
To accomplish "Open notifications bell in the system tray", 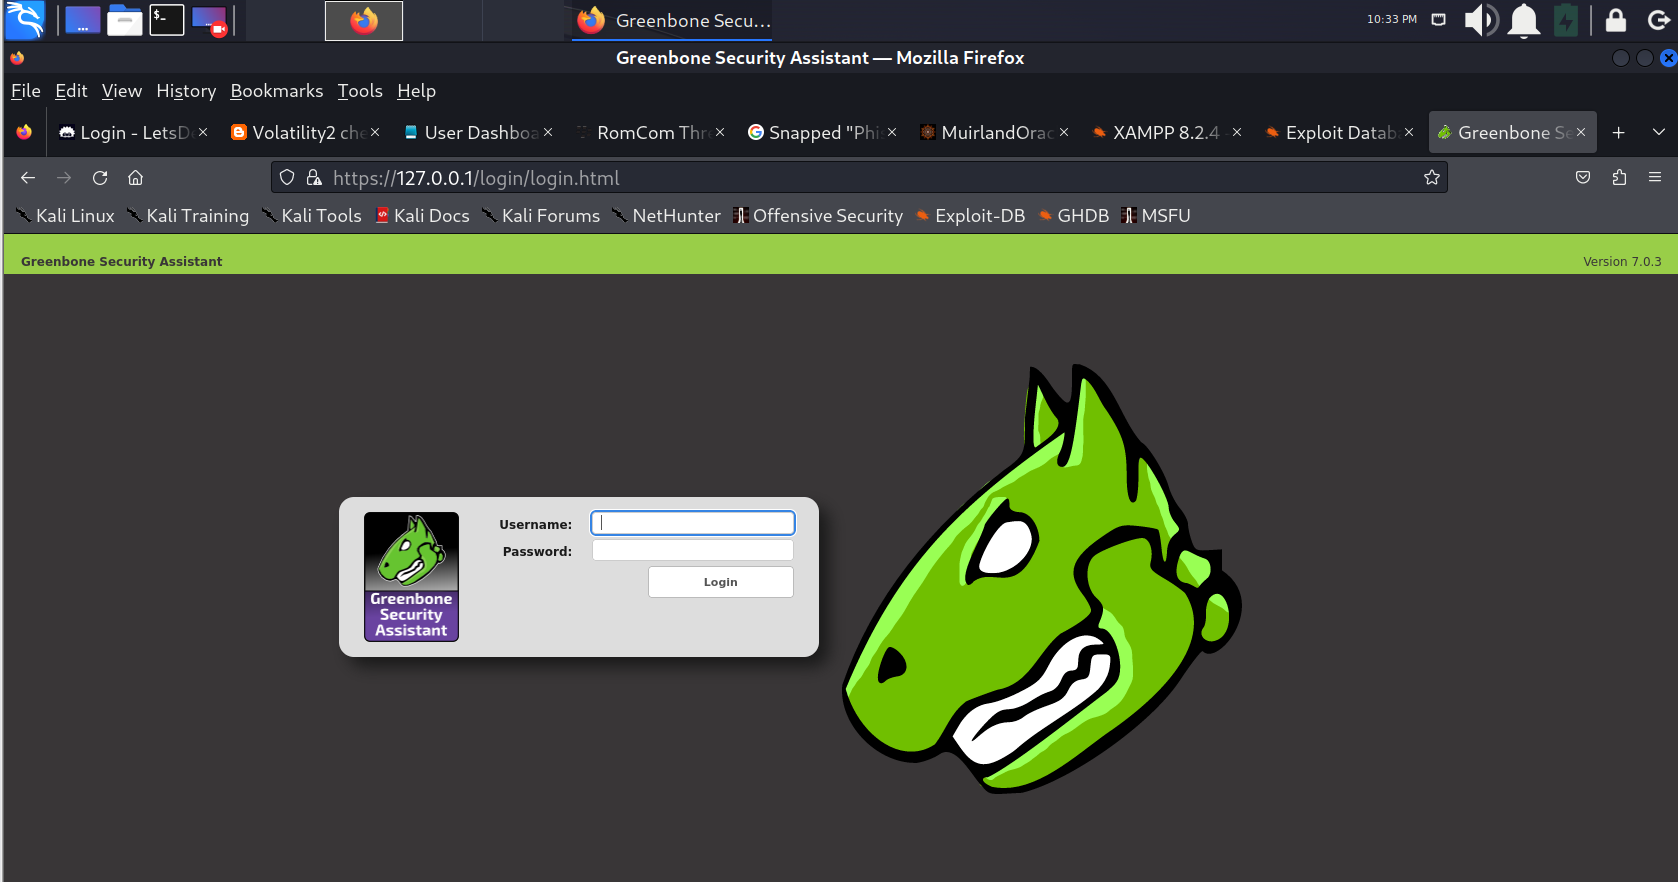I will coord(1524,20).
